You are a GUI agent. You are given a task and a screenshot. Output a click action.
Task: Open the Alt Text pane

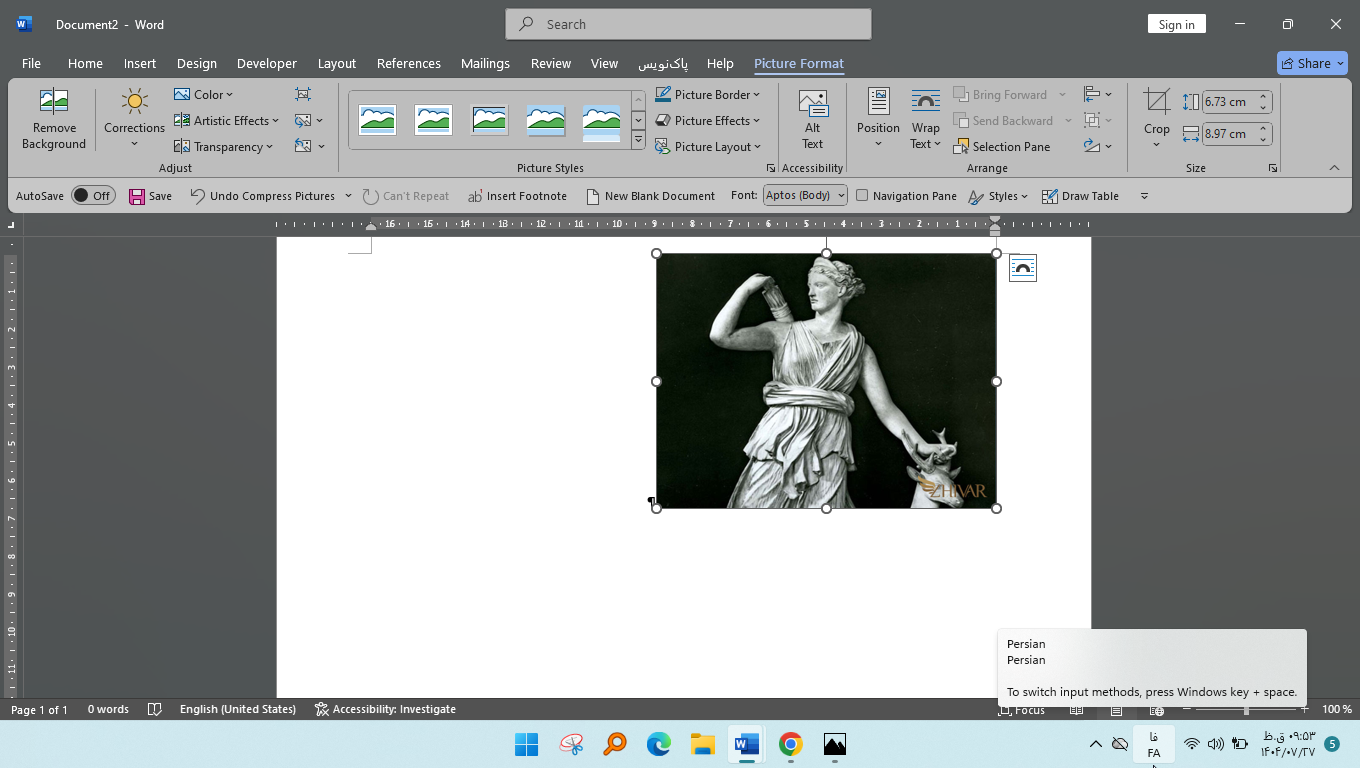(812, 118)
